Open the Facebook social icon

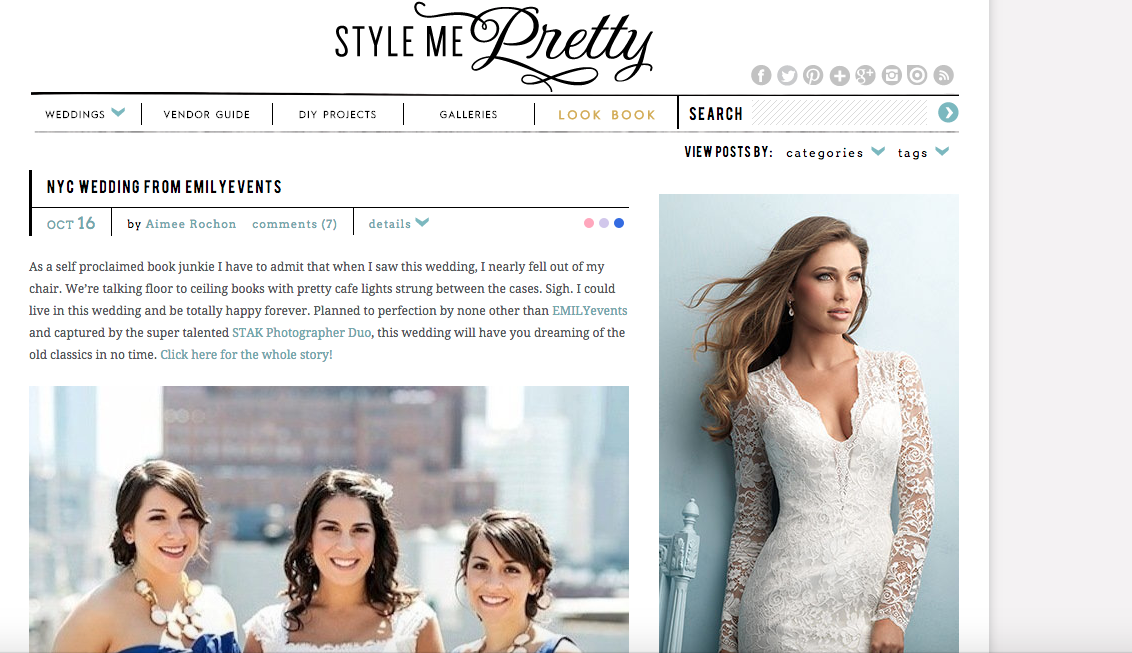pyautogui.click(x=761, y=75)
